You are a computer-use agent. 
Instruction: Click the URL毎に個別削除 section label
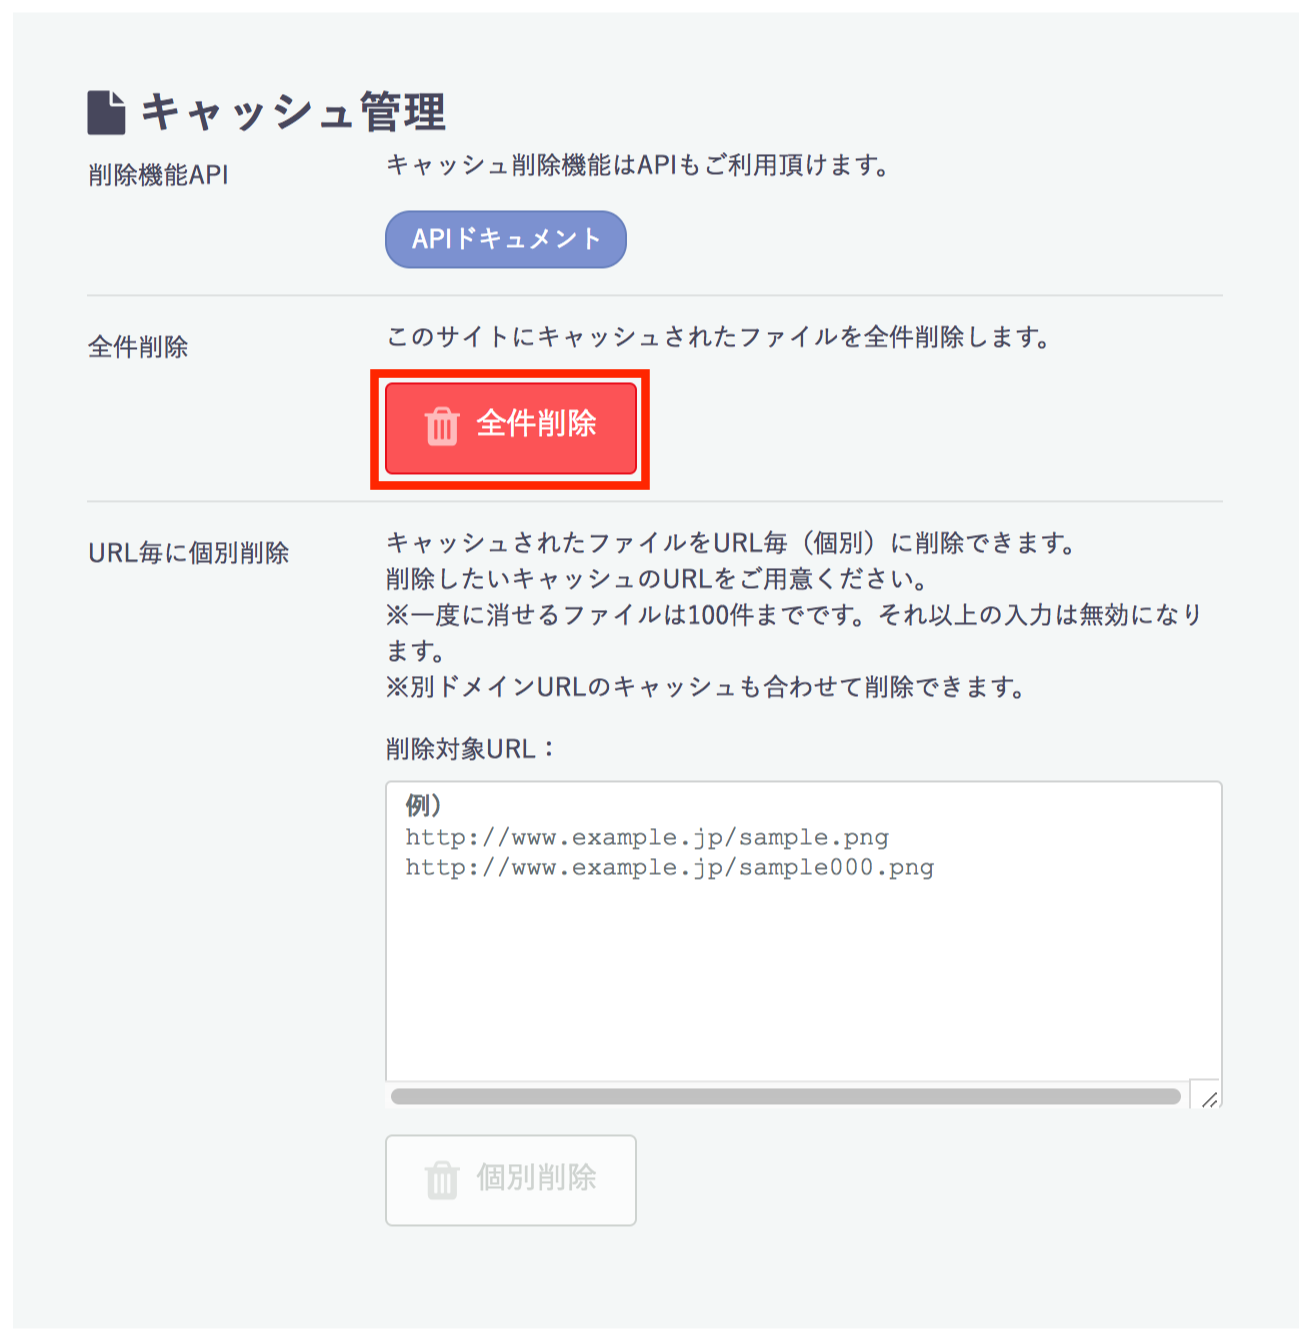(x=188, y=553)
